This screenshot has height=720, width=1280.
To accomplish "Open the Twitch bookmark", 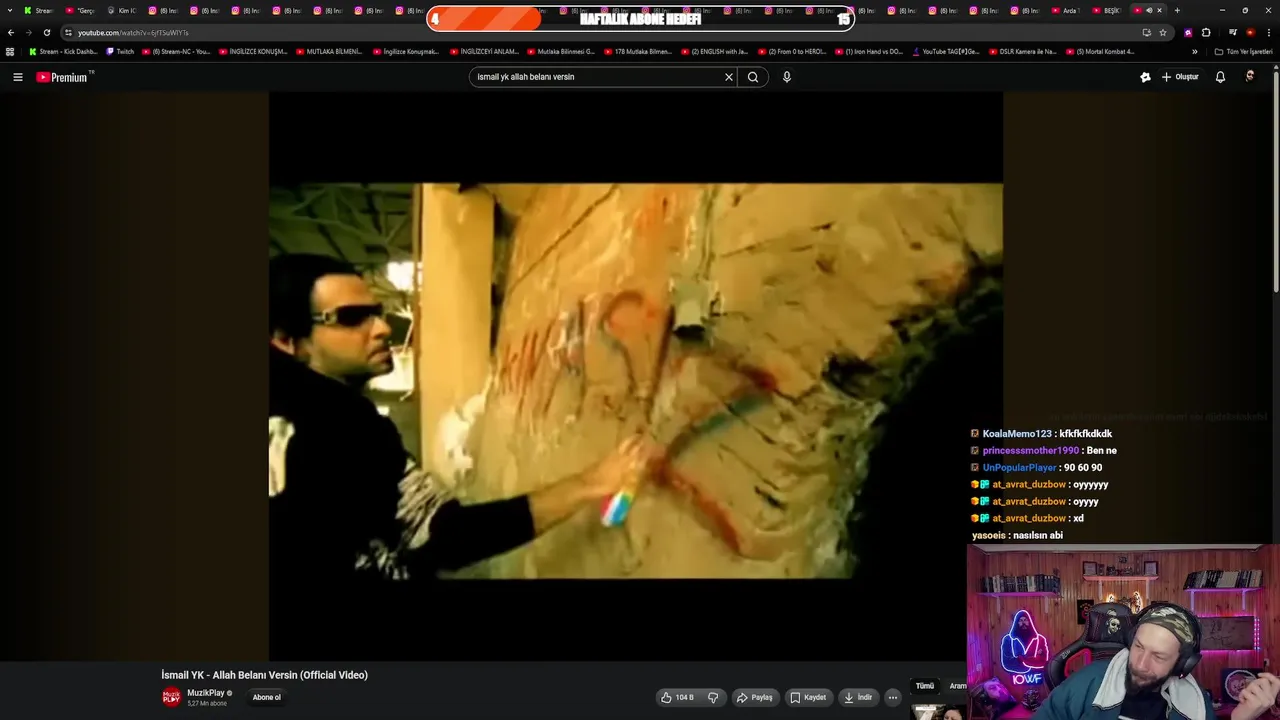I will pos(120,51).
